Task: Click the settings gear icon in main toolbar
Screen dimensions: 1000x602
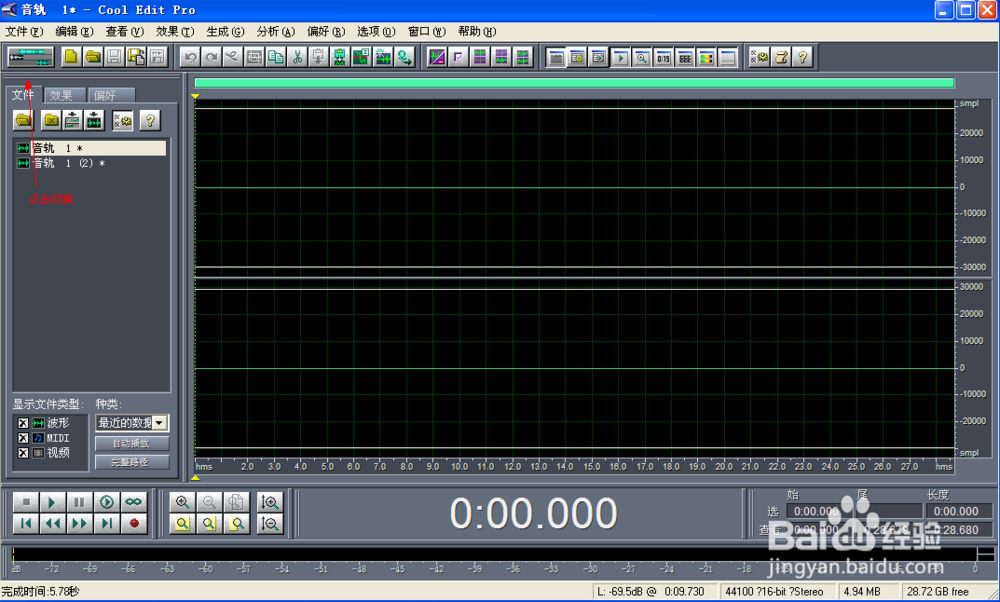Action: coord(759,57)
